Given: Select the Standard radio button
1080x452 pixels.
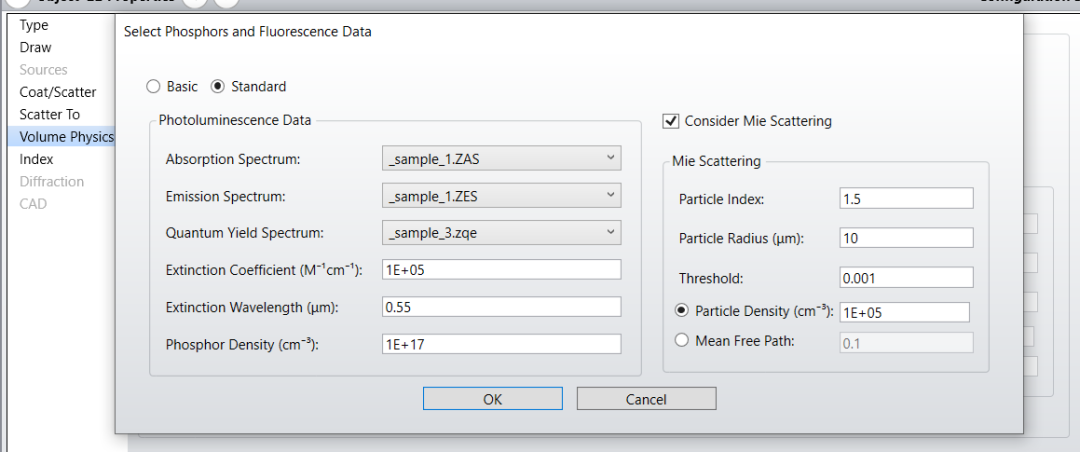Looking at the screenshot, I should point(218,87).
